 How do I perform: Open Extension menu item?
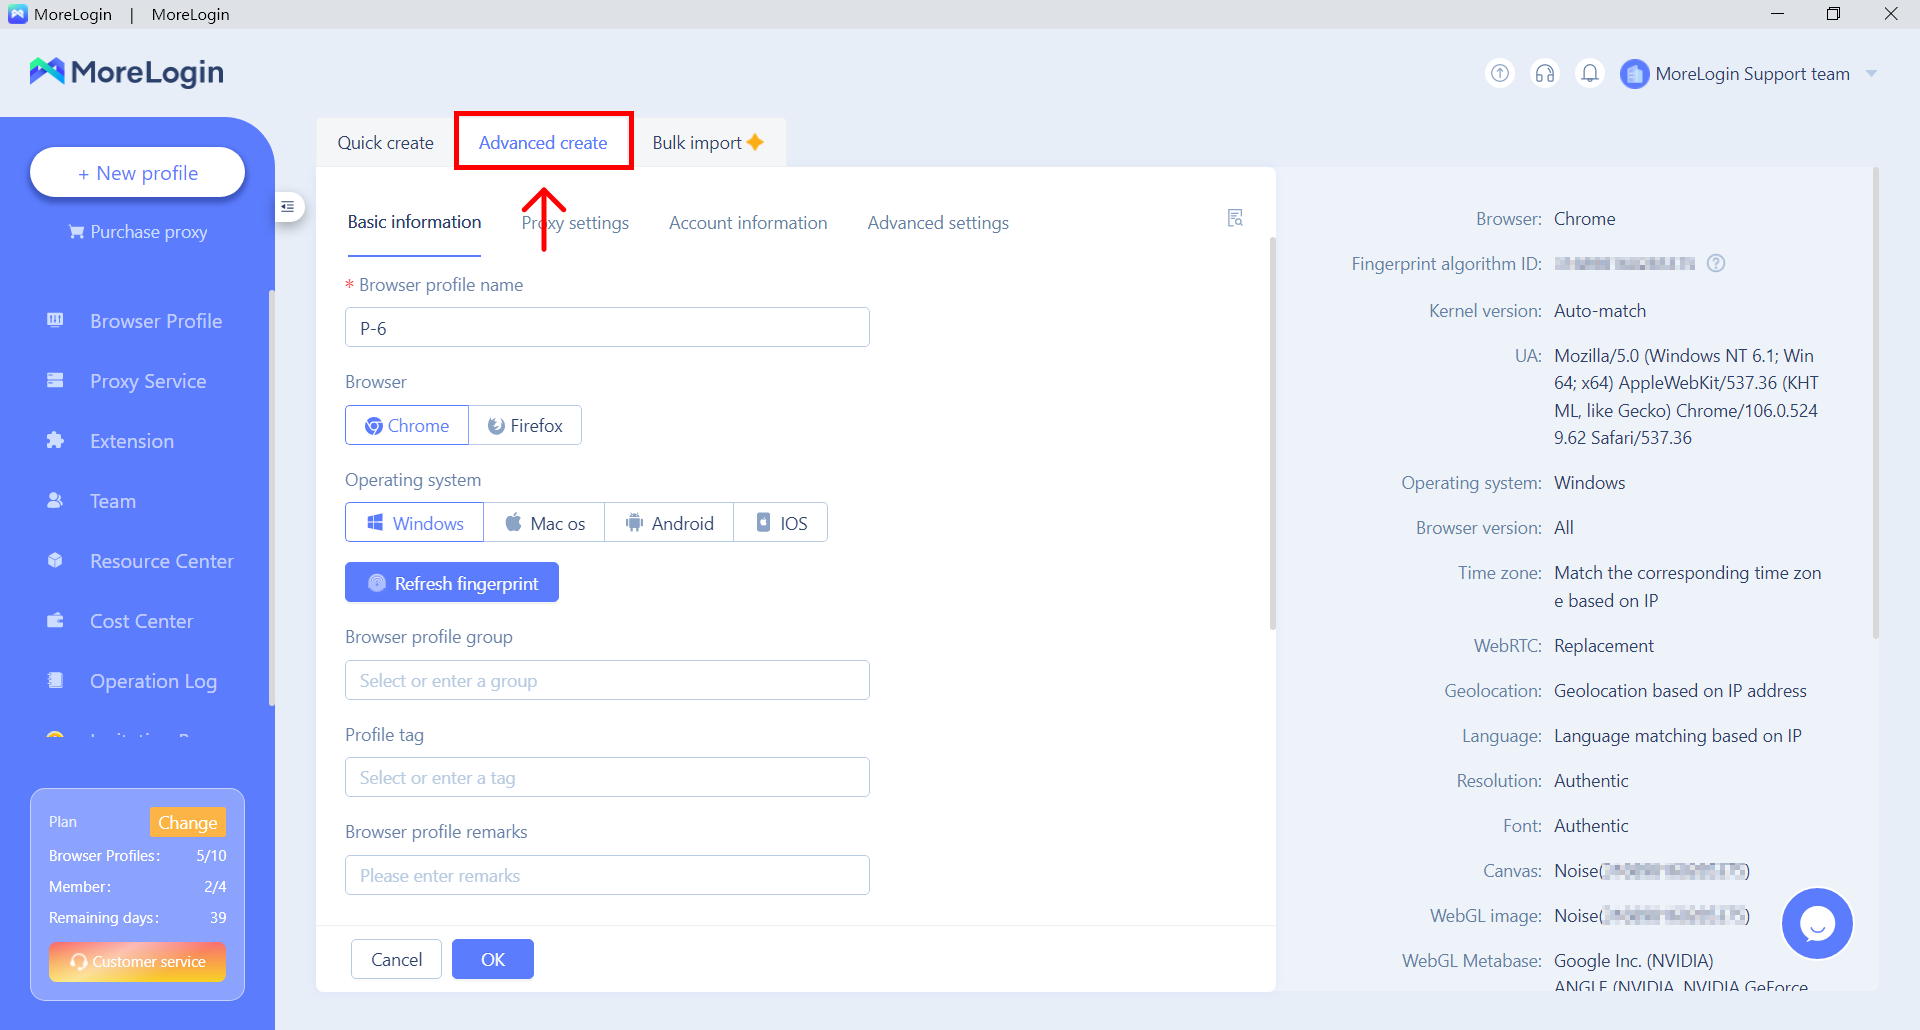pyautogui.click(x=132, y=441)
